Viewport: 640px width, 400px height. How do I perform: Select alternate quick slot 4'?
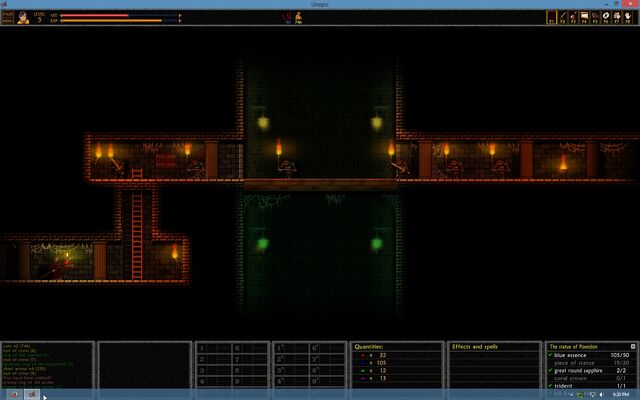pos(292,382)
